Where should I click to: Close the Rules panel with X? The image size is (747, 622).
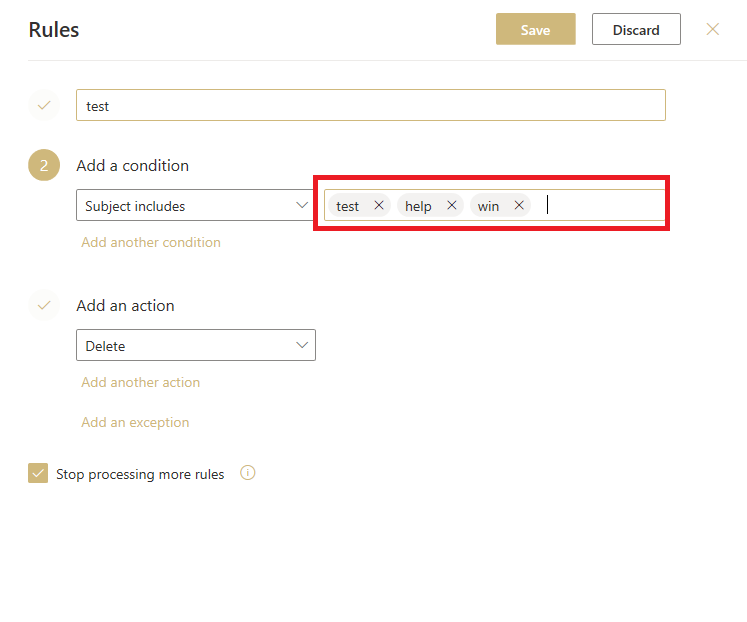pos(713,29)
